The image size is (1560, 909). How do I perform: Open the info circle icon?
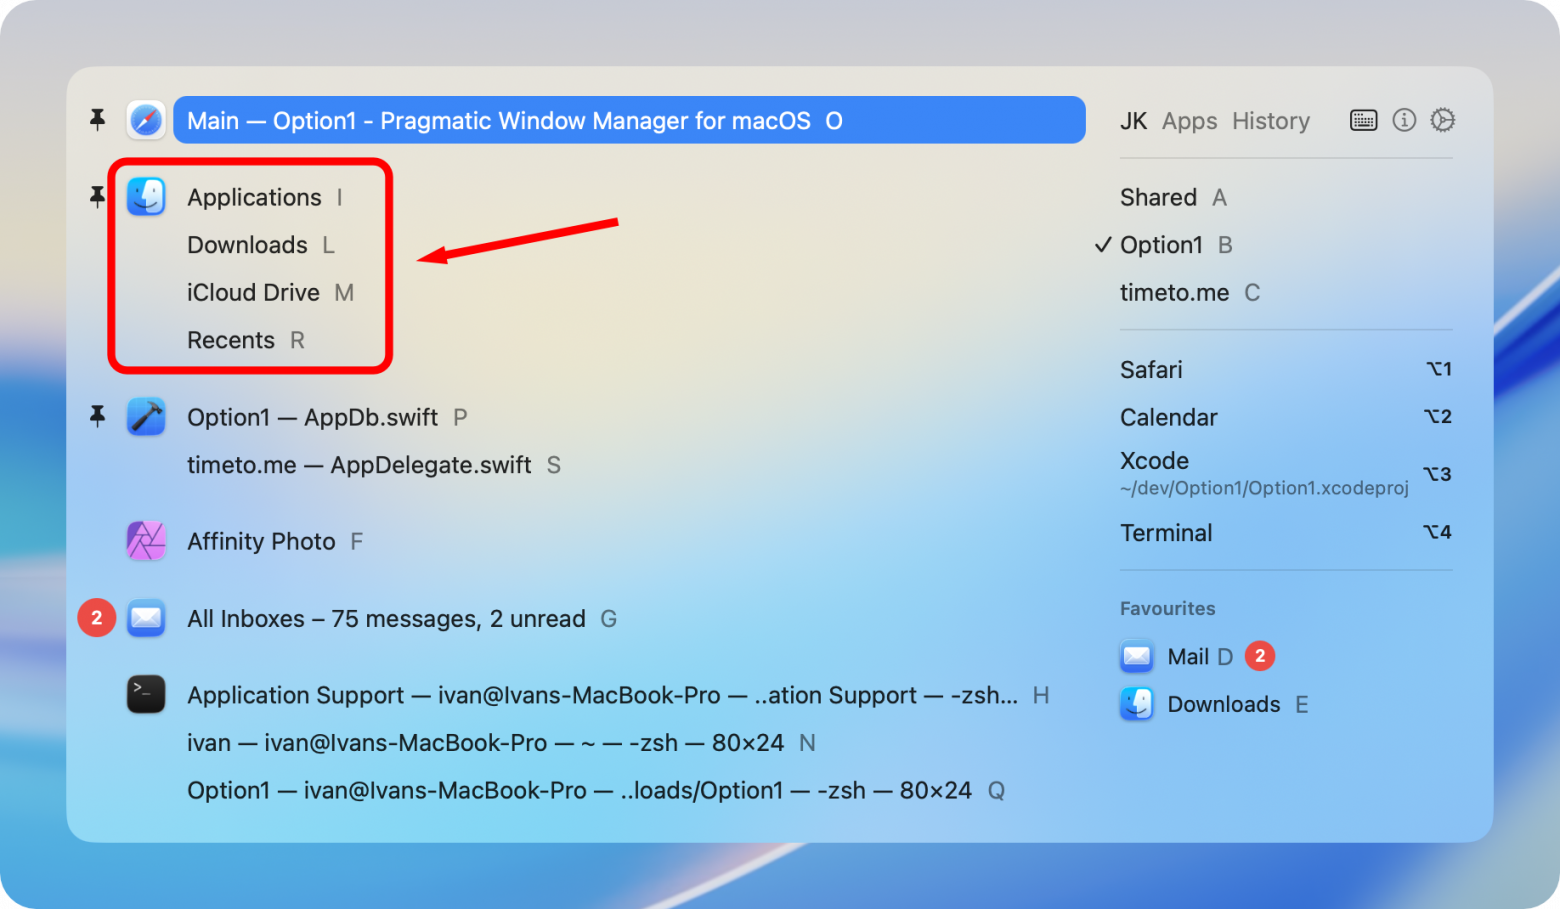click(1404, 120)
